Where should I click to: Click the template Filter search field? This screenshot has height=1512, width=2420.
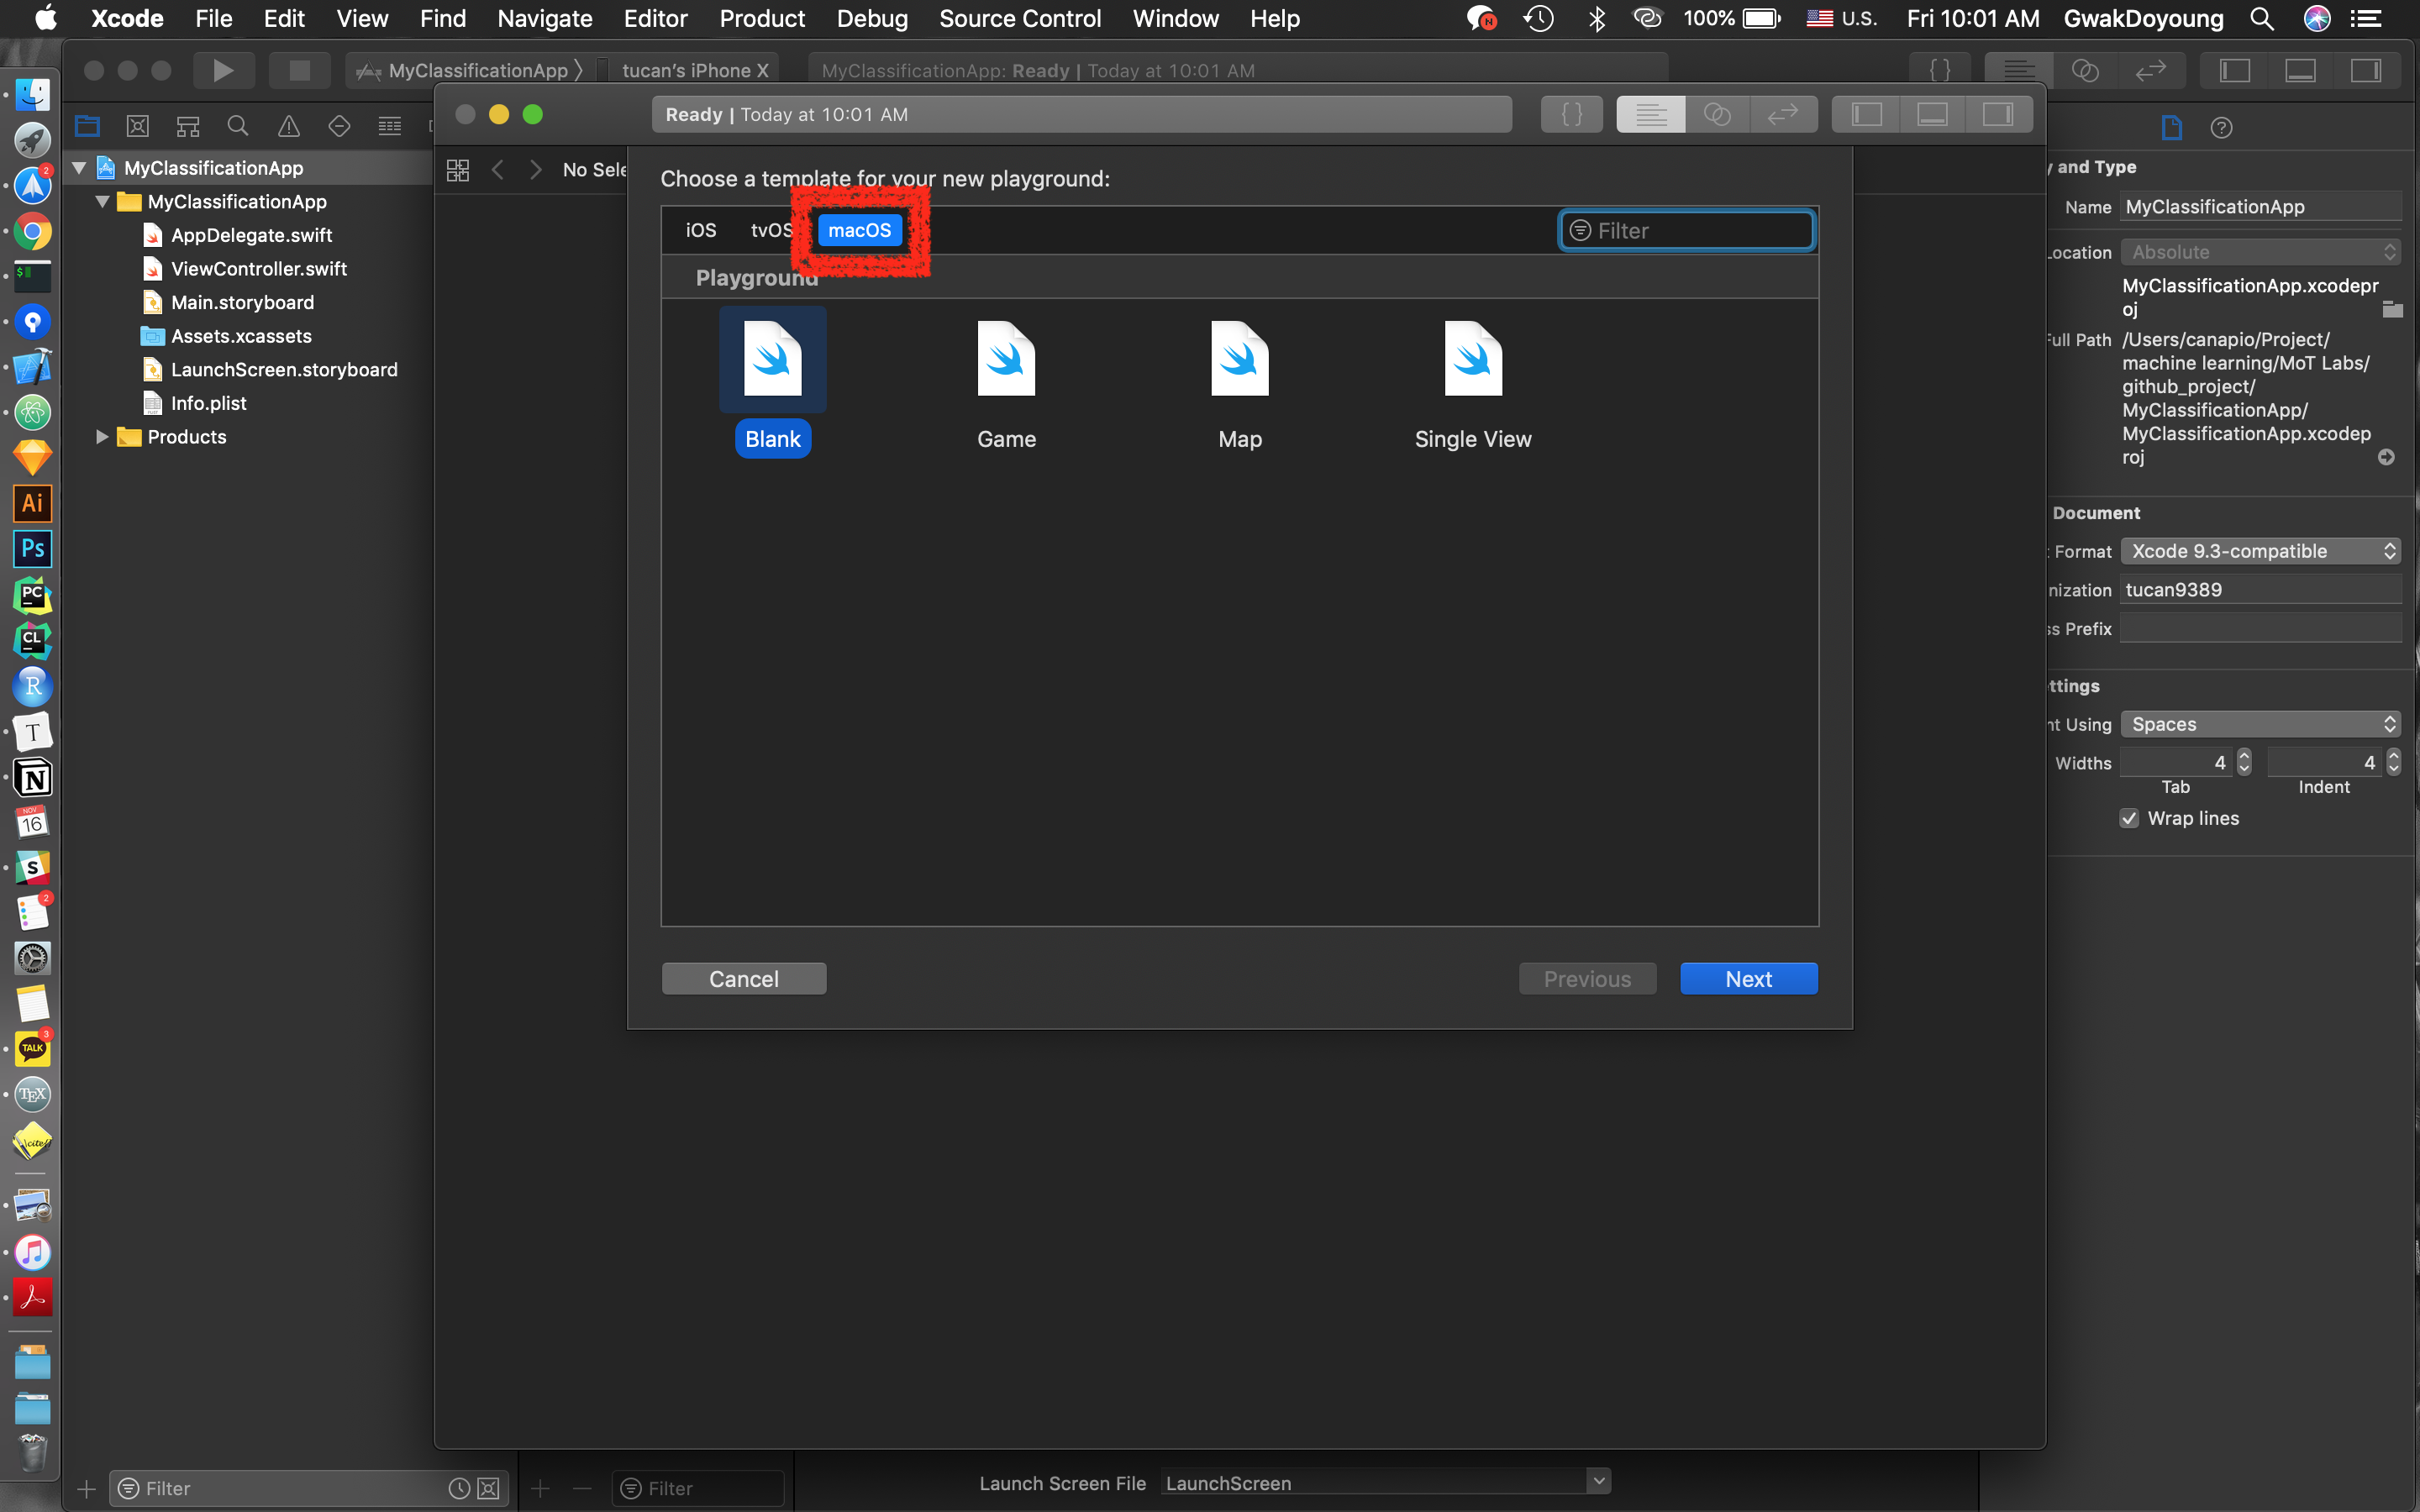click(1687, 231)
